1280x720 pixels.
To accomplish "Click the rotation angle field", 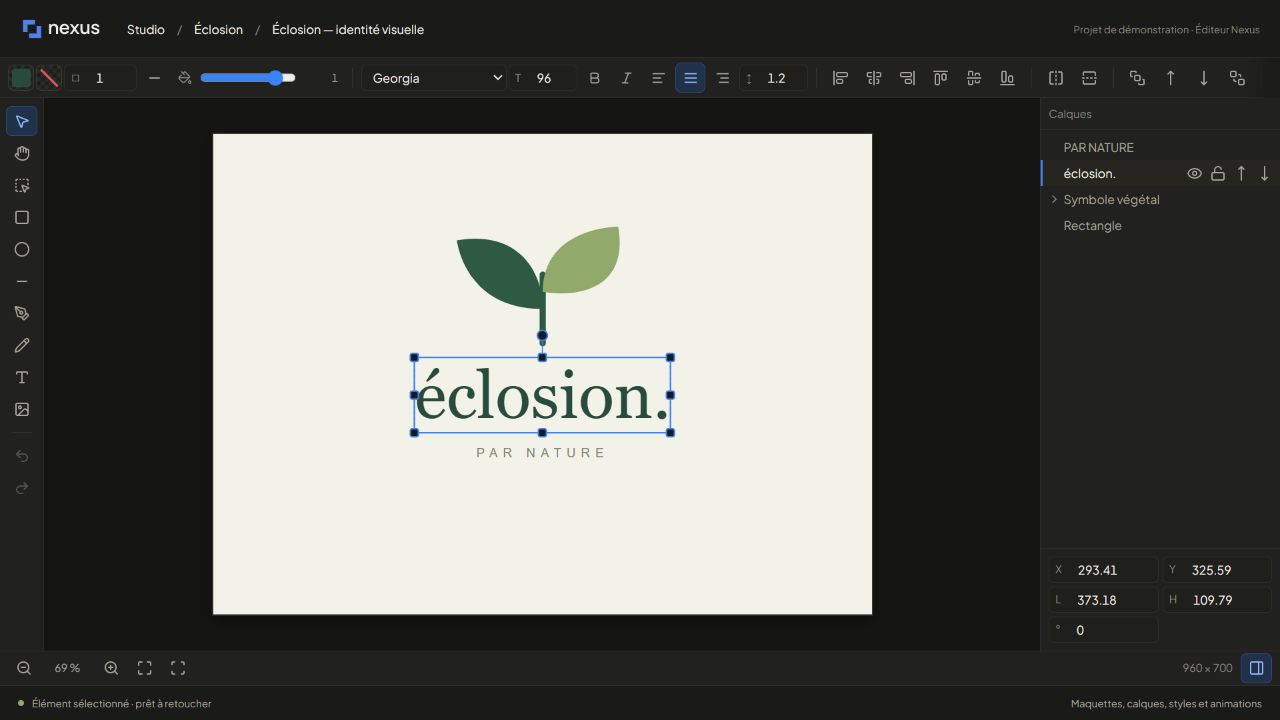I will tap(1103, 630).
